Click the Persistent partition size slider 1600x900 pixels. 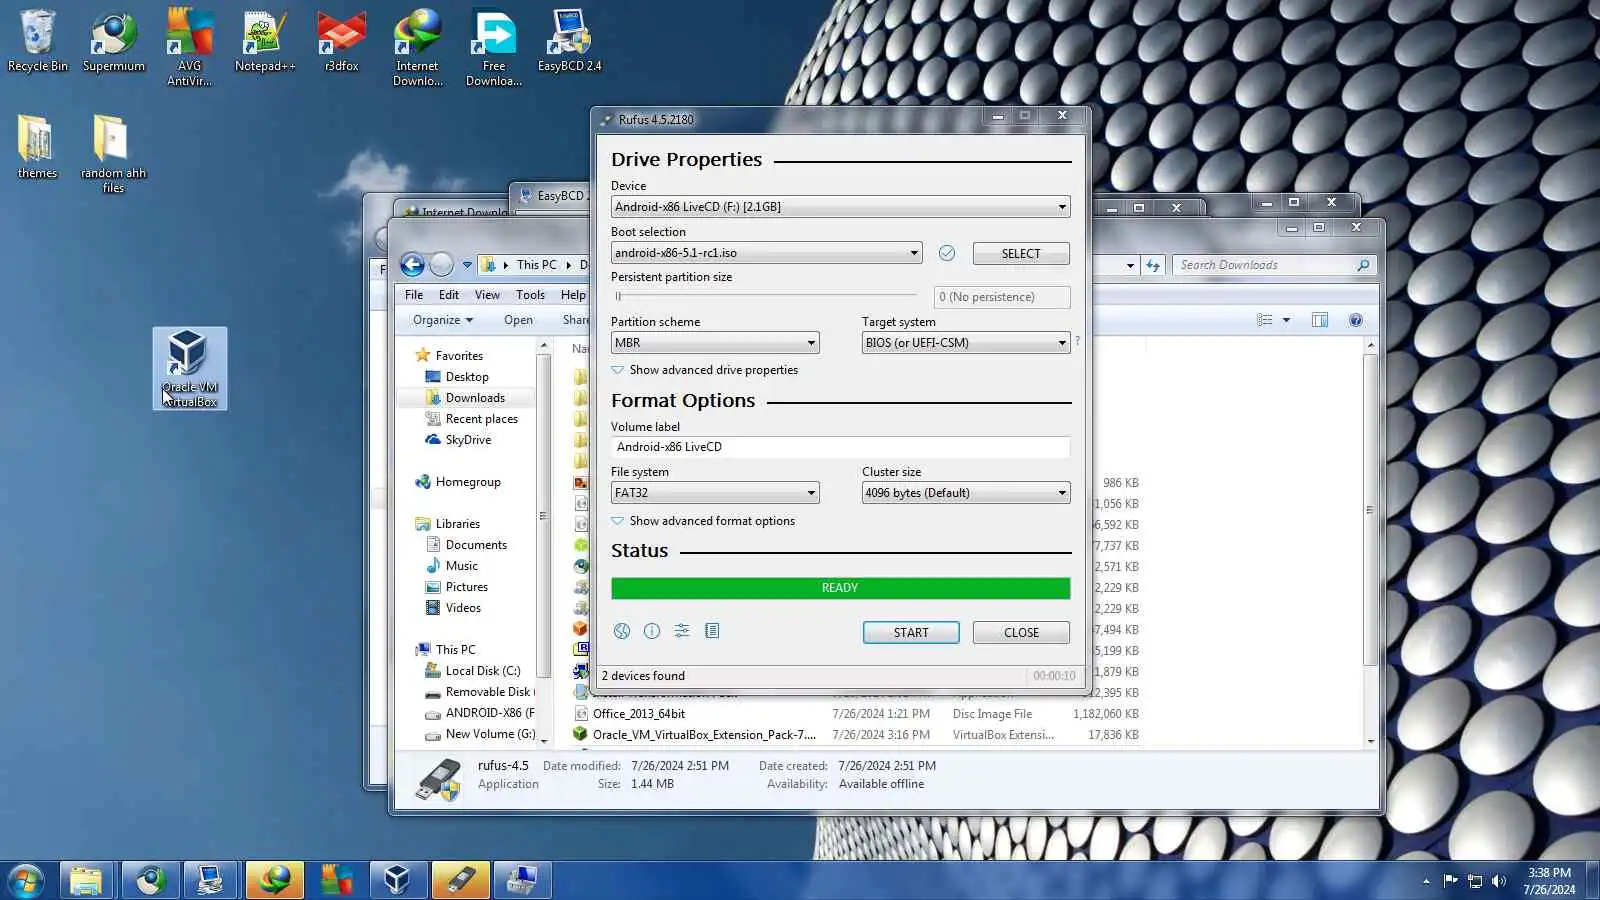point(766,296)
